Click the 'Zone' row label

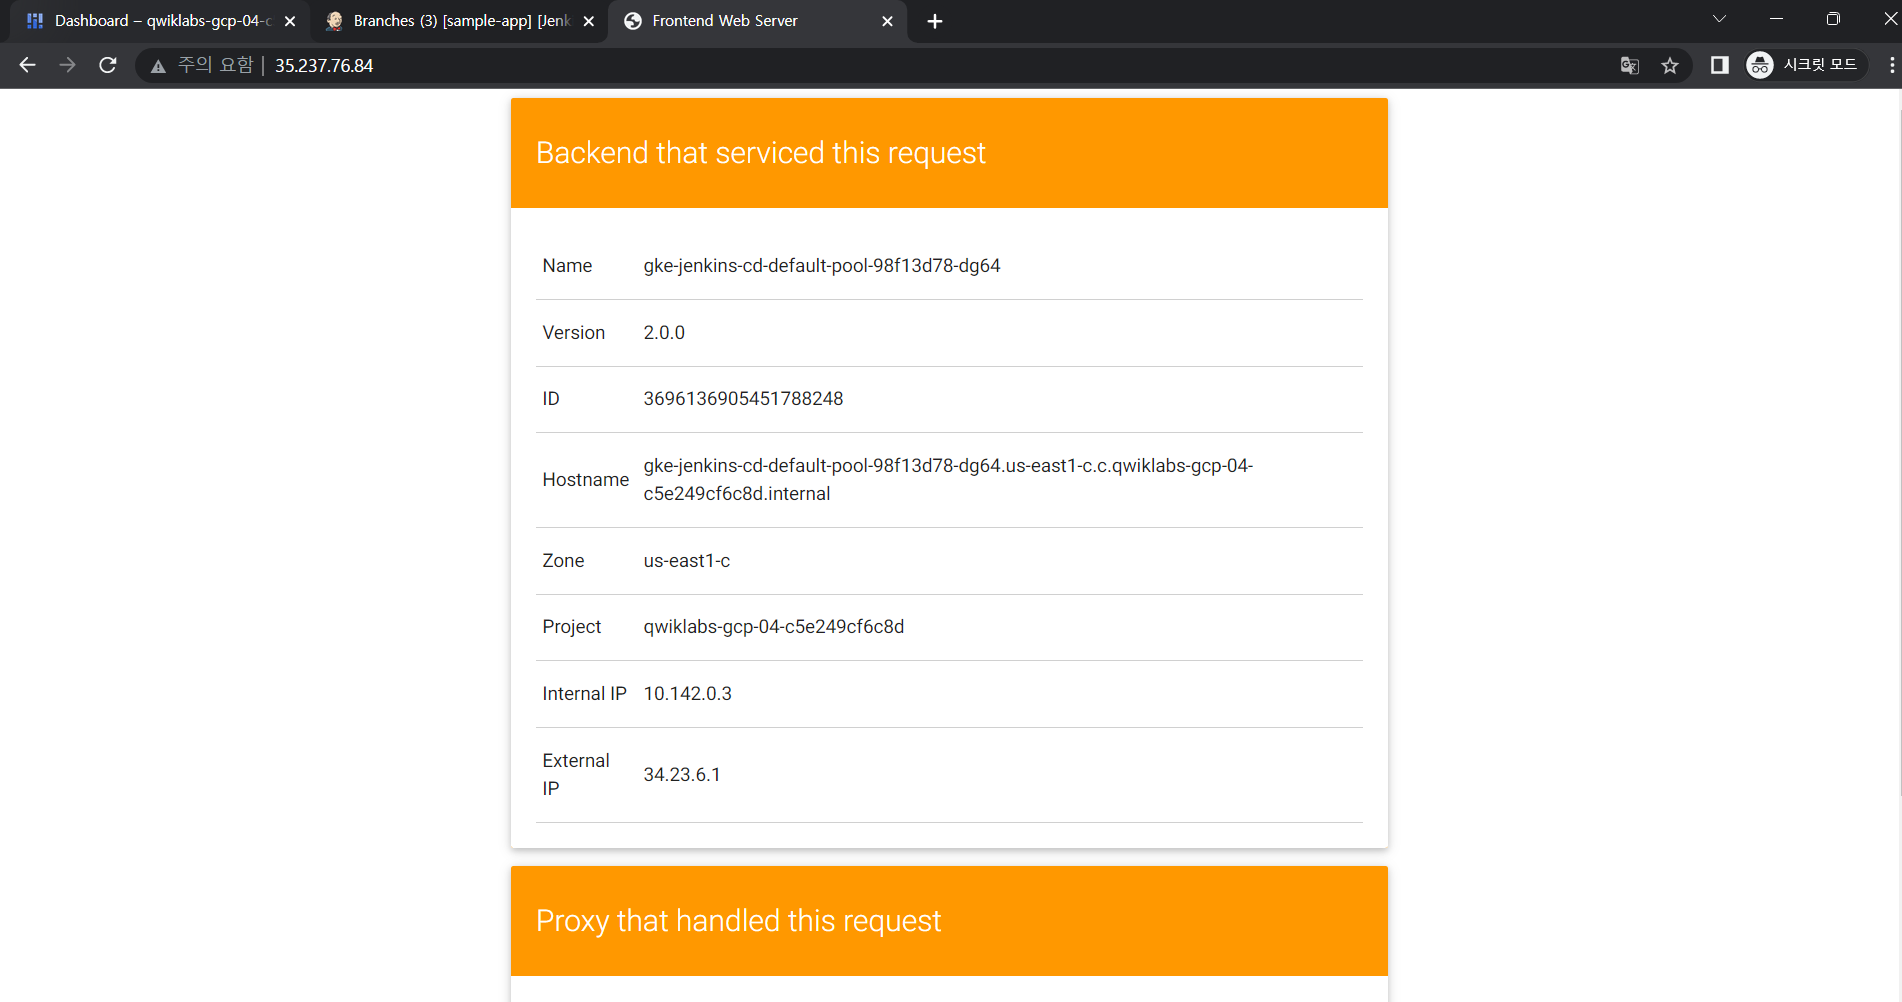[x=563, y=561]
